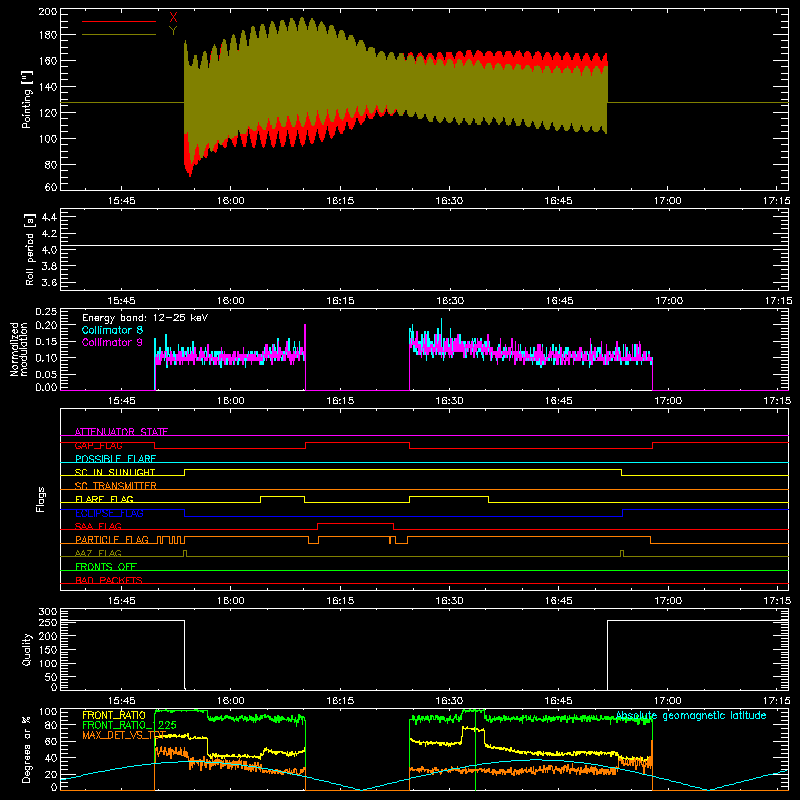Click the "16:30" label below Roll period plot
Viewport: 800px width, 800px height.
449,301
